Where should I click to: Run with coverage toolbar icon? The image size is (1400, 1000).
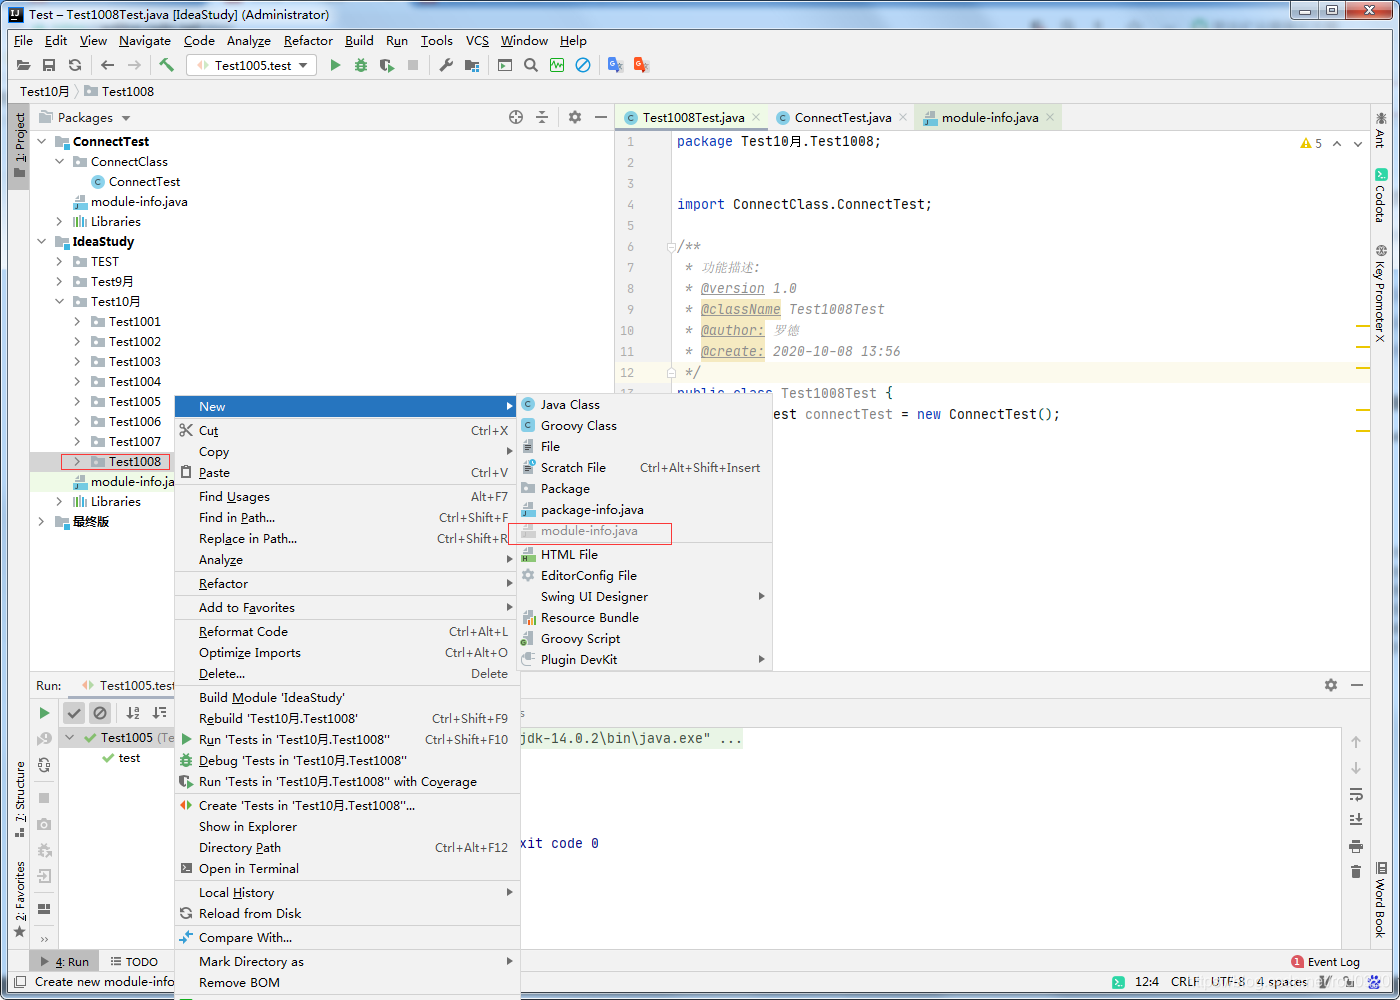click(387, 65)
